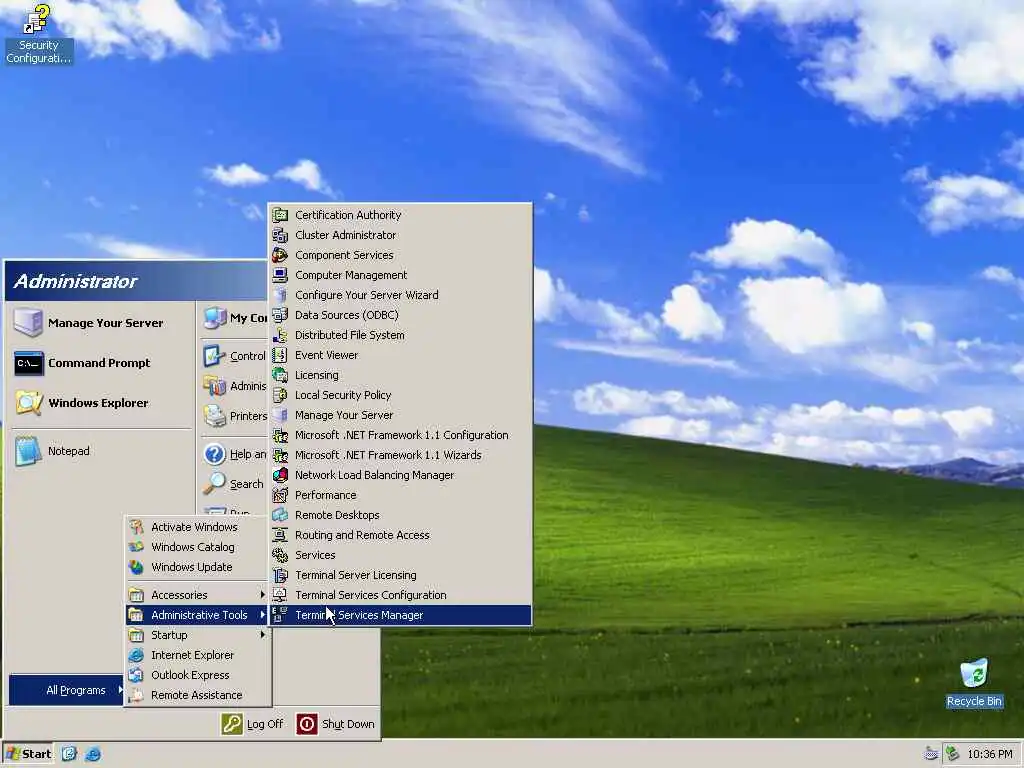This screenshot has width=1024, height=768.
Task: Open the Recycle Bin desktop icon
Action: tap(974, 682)
